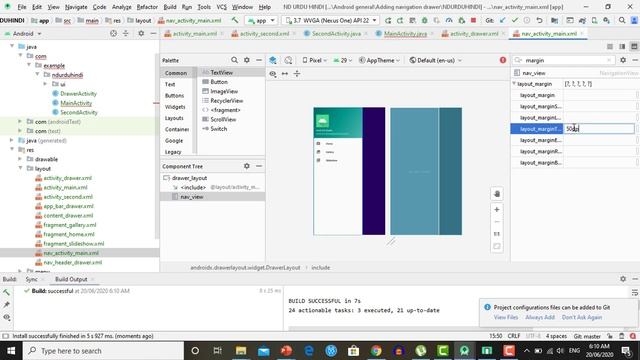Select DrawerActivity class in tree
The height and width of the screenshot is (360, 640).
pos(78,93)
